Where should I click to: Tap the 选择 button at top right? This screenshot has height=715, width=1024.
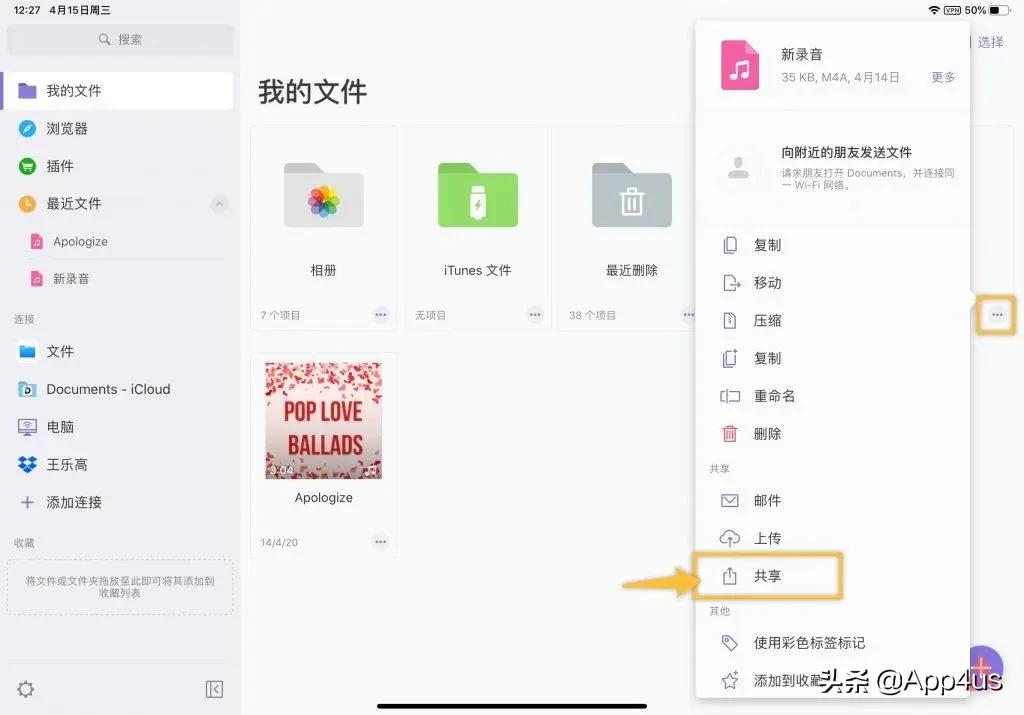pos(990,42)
